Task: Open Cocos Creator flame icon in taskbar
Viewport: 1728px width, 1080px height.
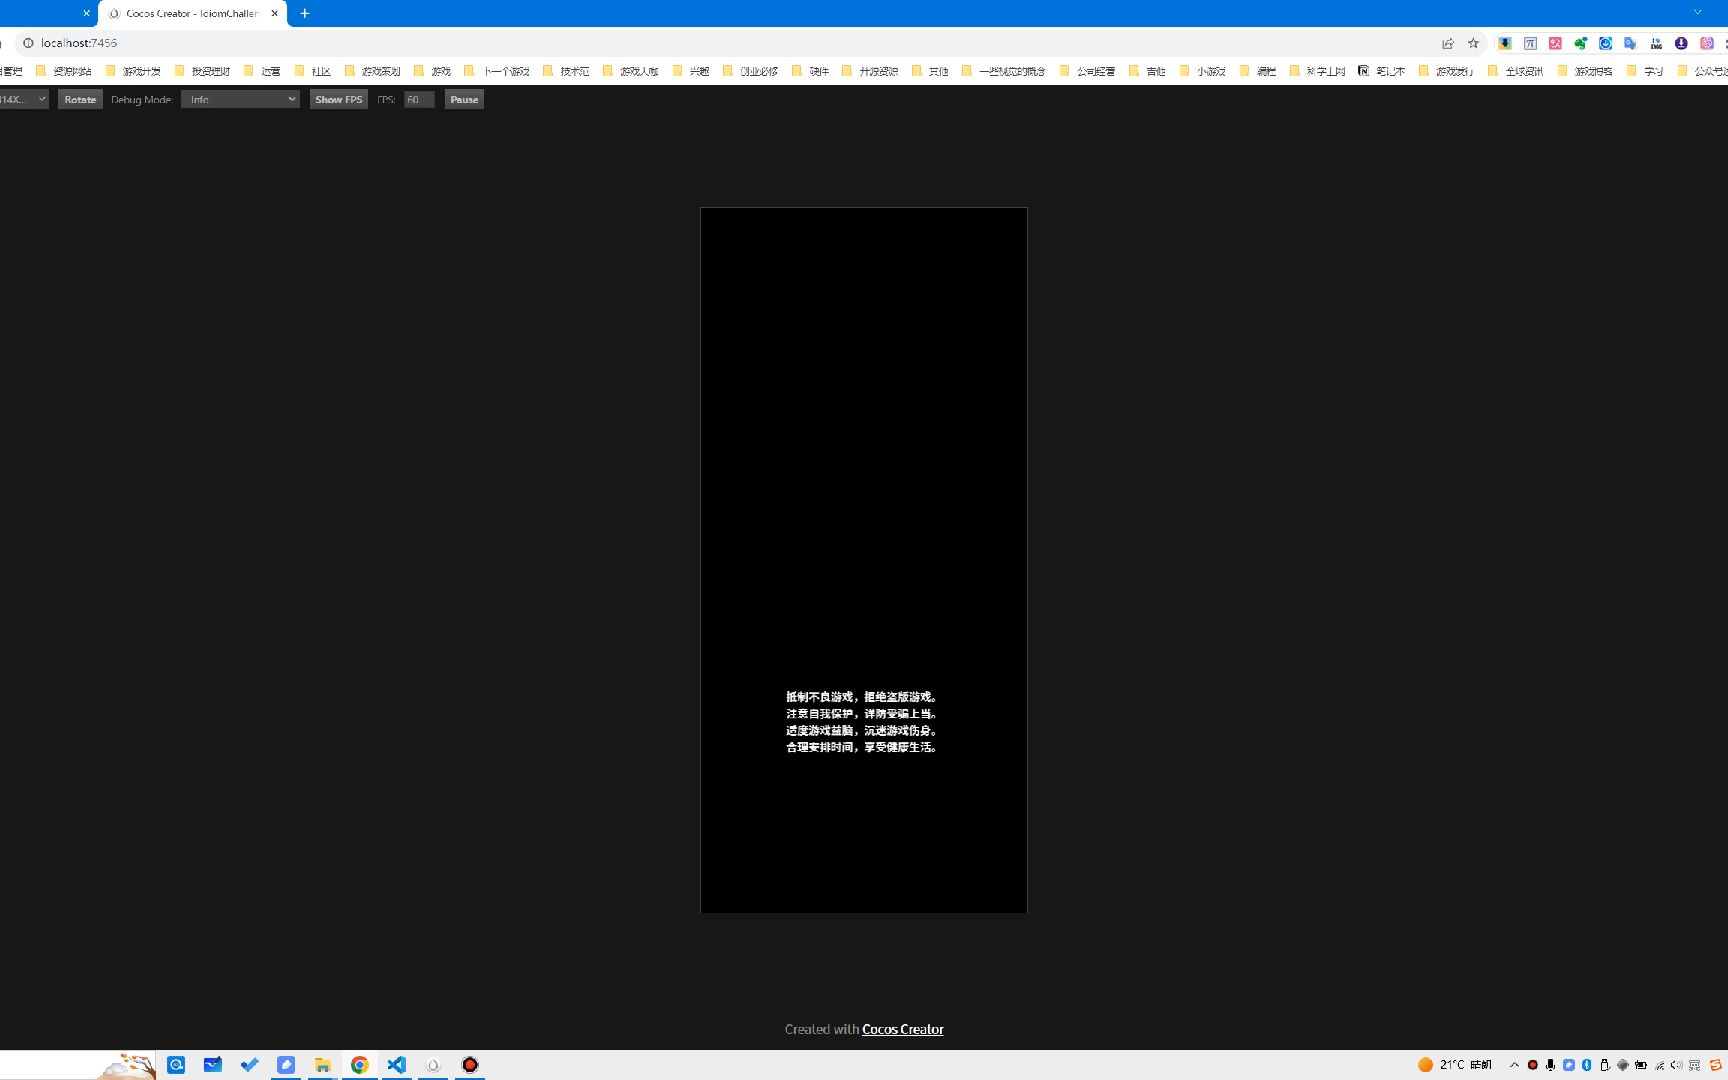Action: tap(433, 1065)
